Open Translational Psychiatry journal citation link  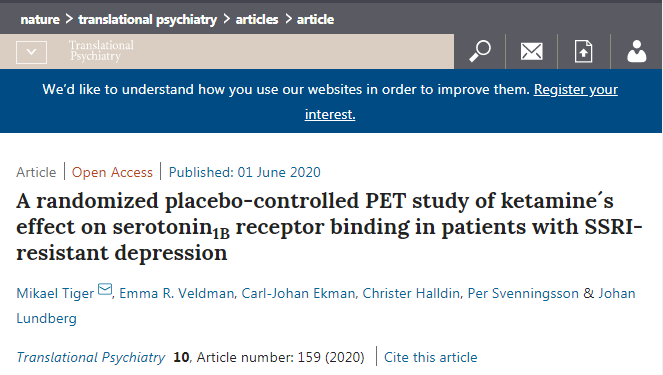90,358
